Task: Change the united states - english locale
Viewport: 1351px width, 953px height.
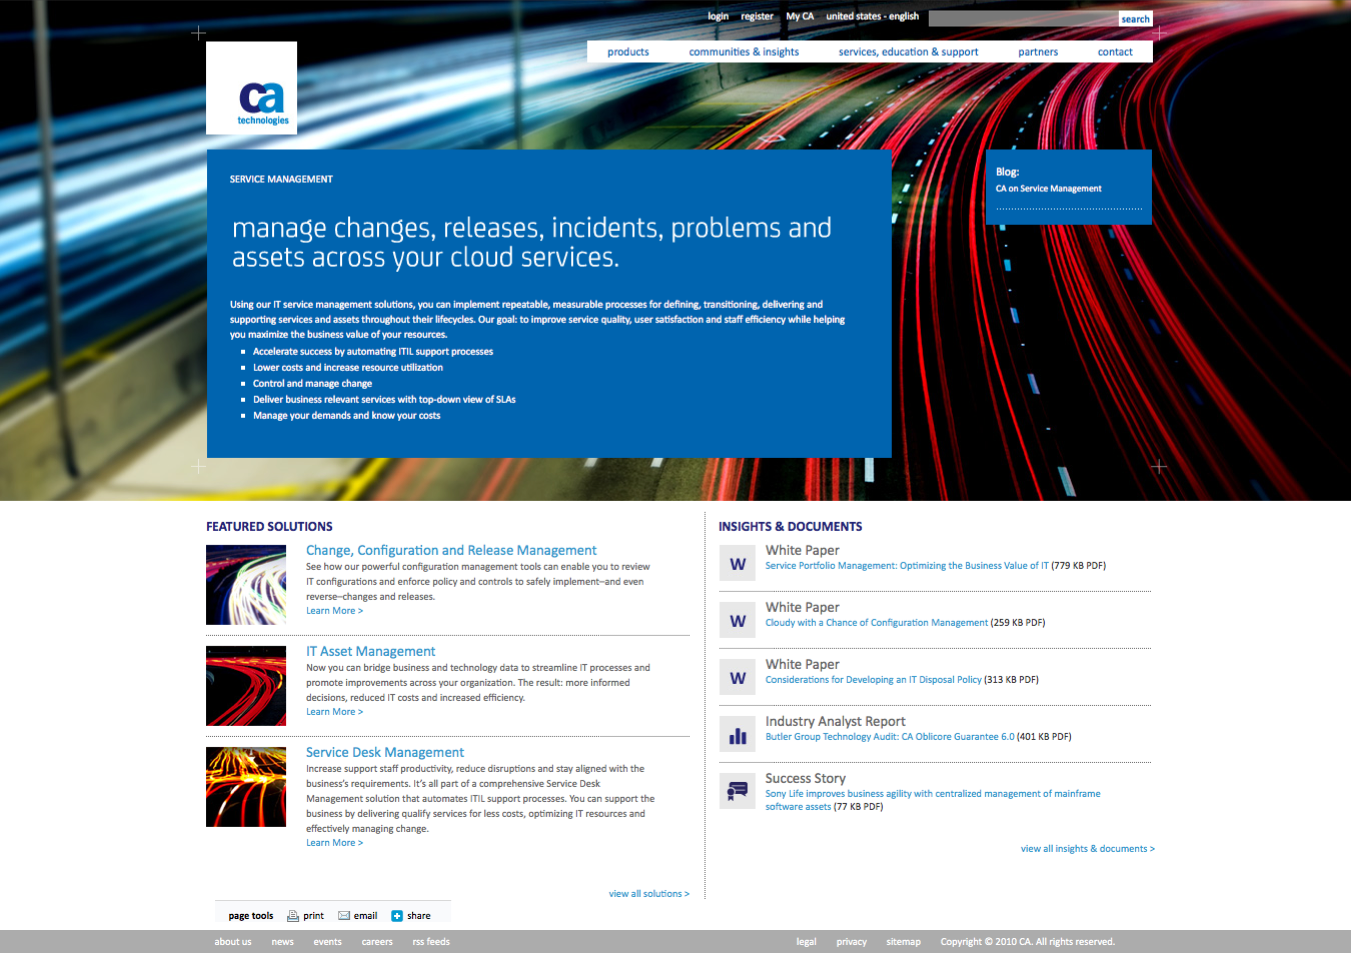Action: pos(872,16)
